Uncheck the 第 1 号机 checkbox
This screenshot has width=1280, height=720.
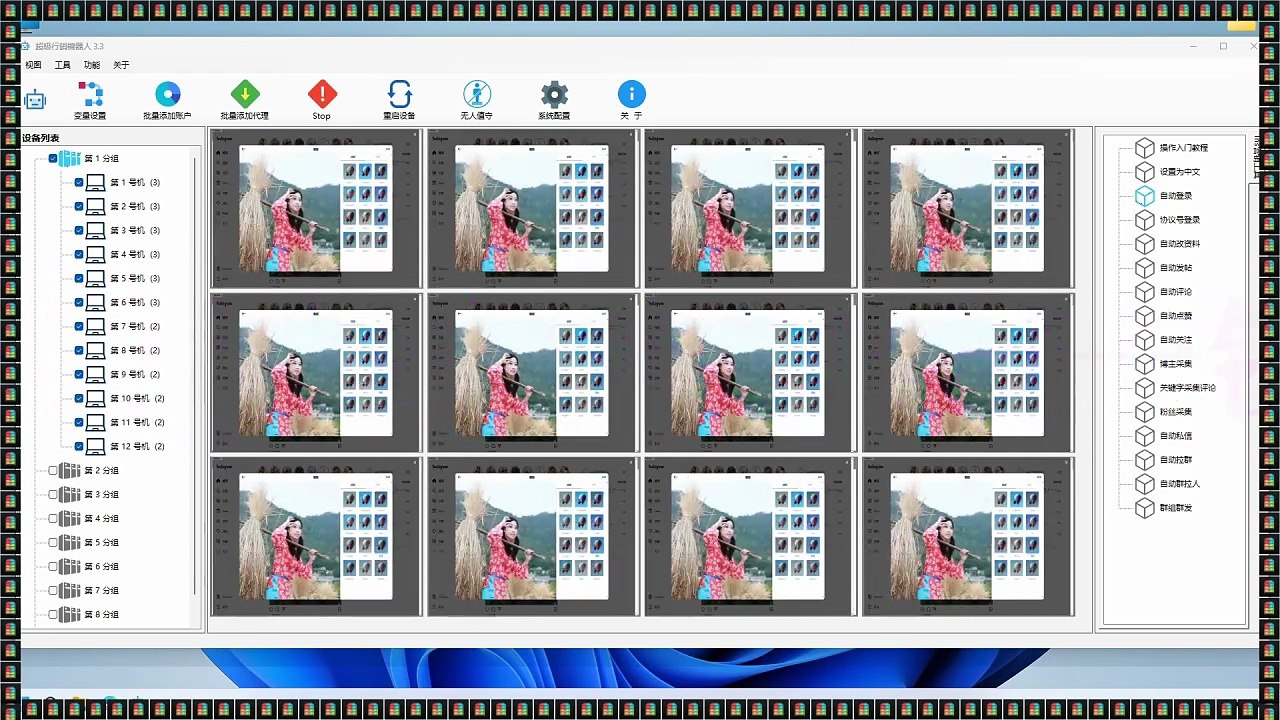(79, 182)
